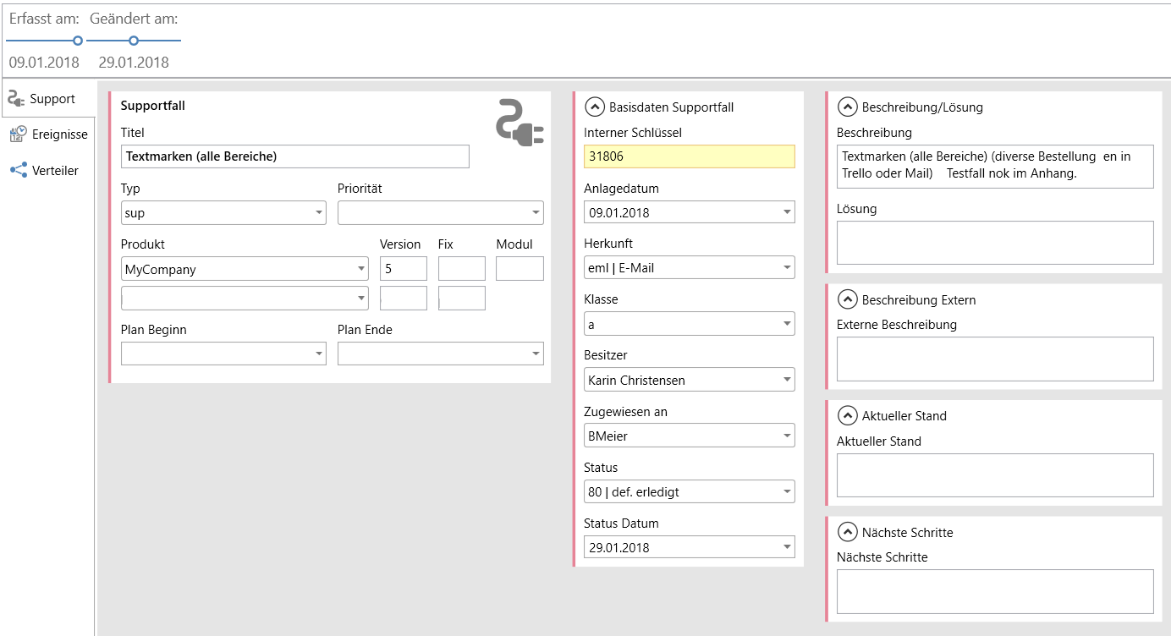Screen dimensions: 1171x636
Task: Collapse the Basisdaten Supportfall section
Action: (x=594, y=107)
